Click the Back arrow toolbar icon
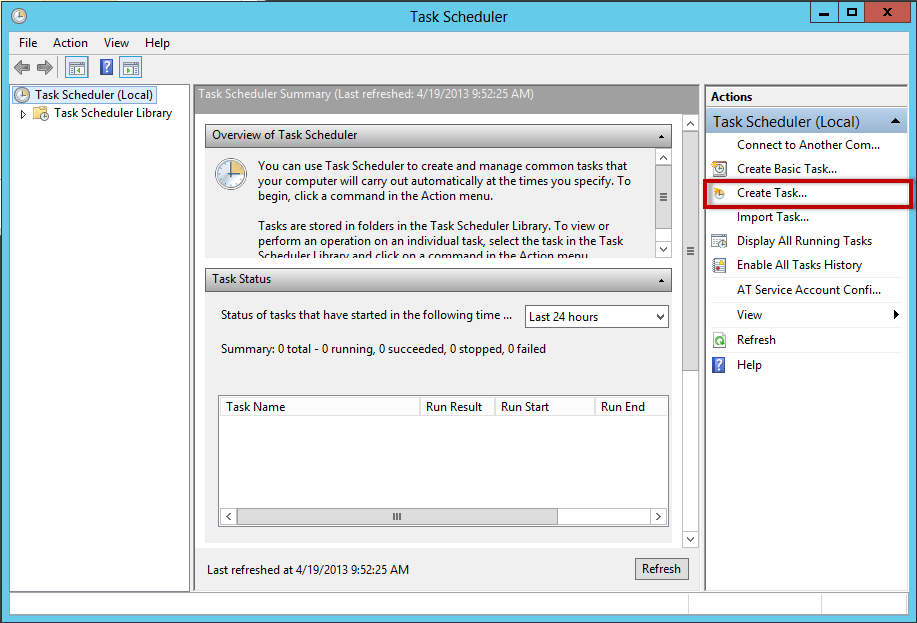917x623 pixels. pos(22,67)
